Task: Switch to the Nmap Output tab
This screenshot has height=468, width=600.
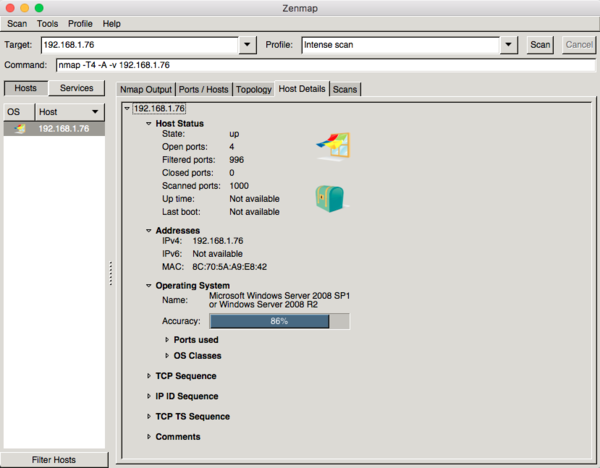Action: 146,90
